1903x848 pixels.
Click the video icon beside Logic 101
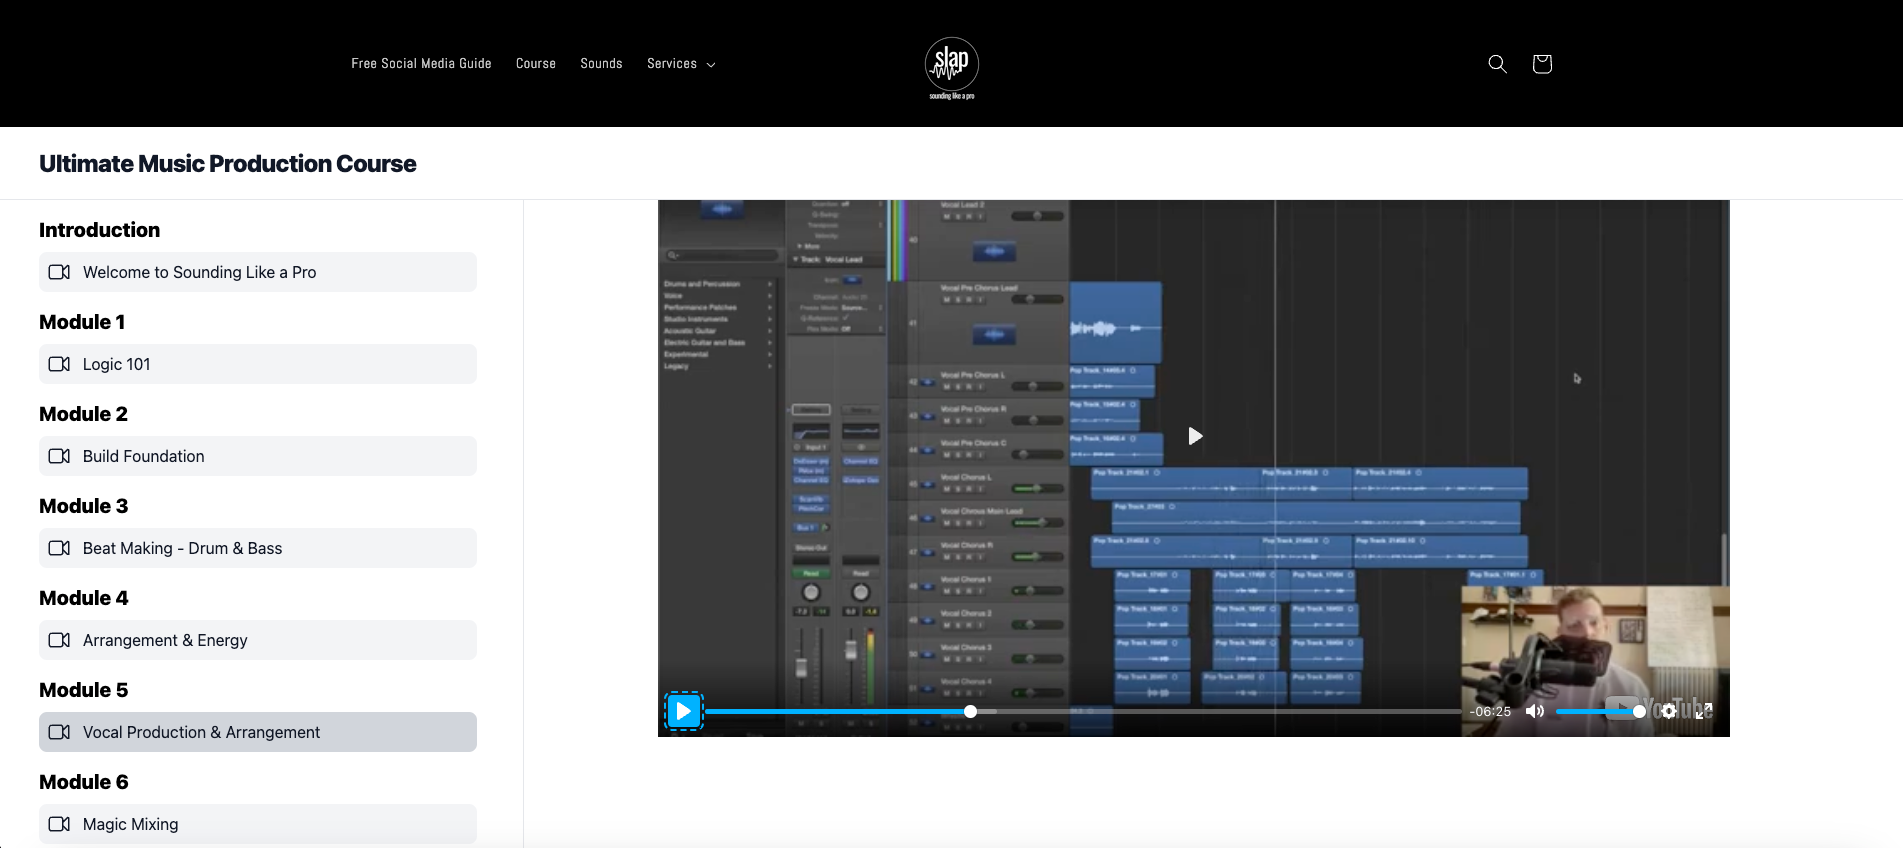click(x=60, y=364)
